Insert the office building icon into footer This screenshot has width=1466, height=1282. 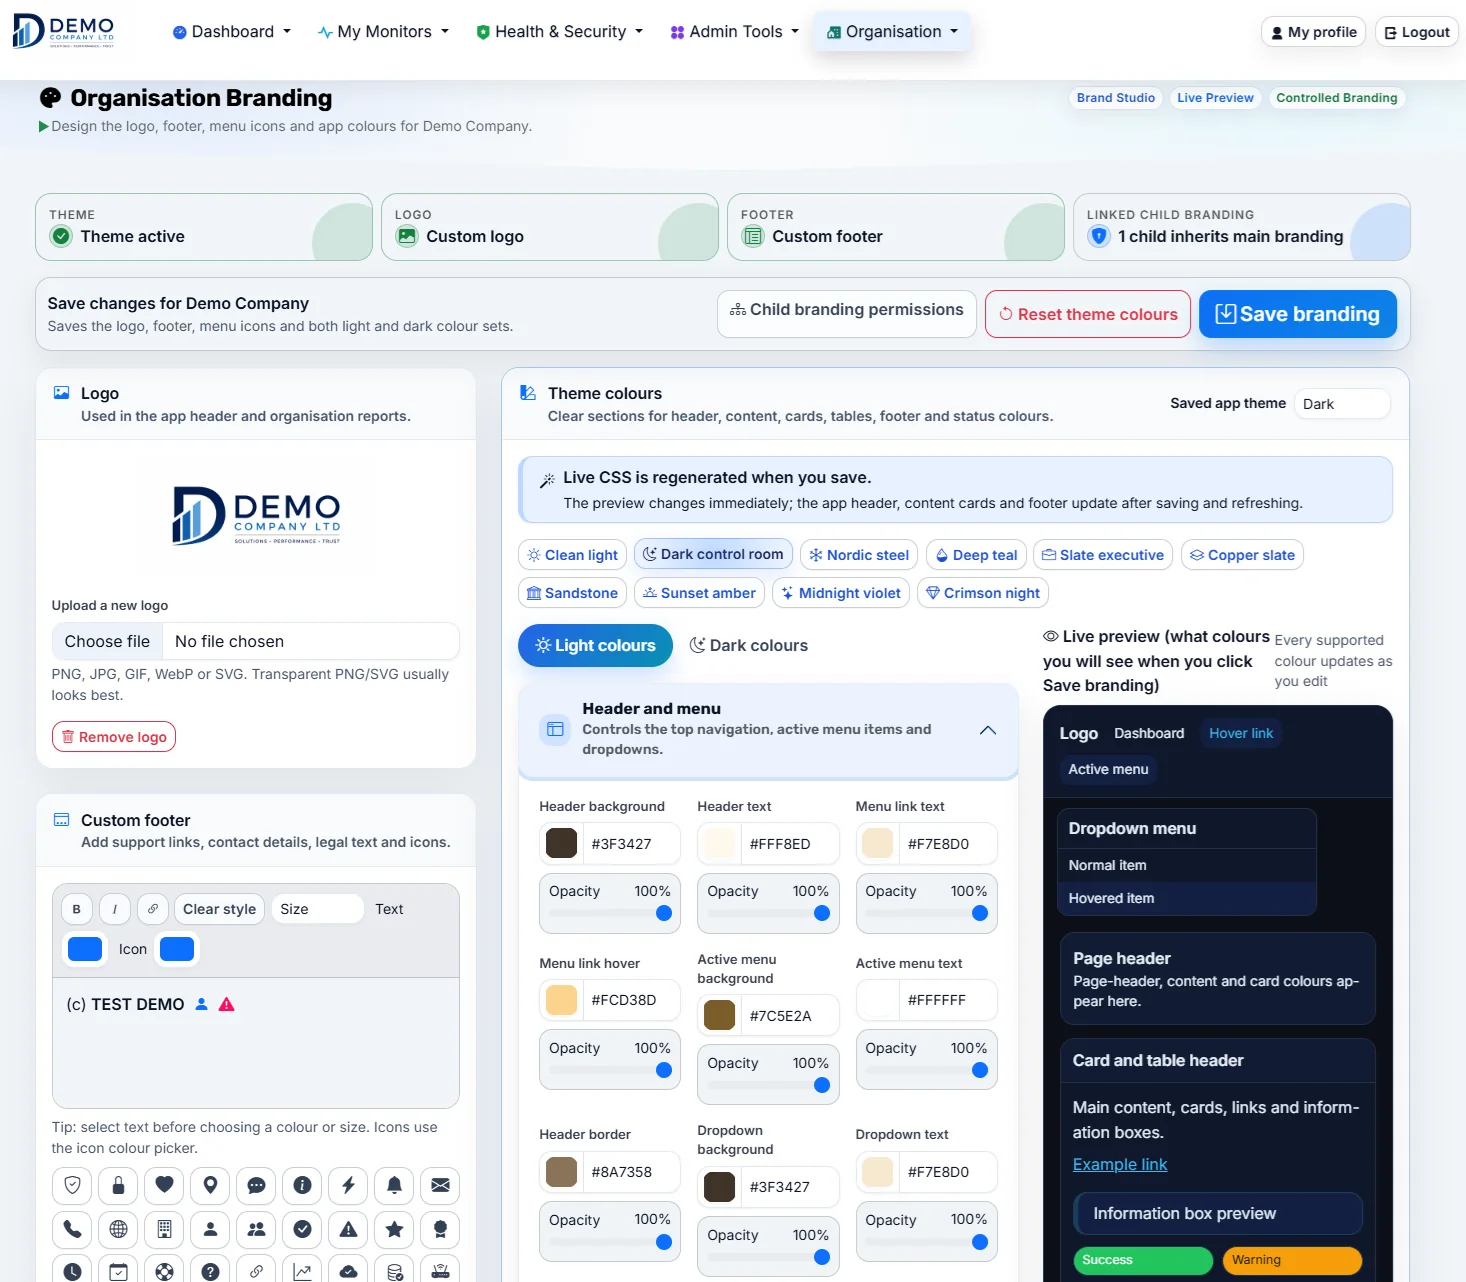click(x=164, y=1229)
